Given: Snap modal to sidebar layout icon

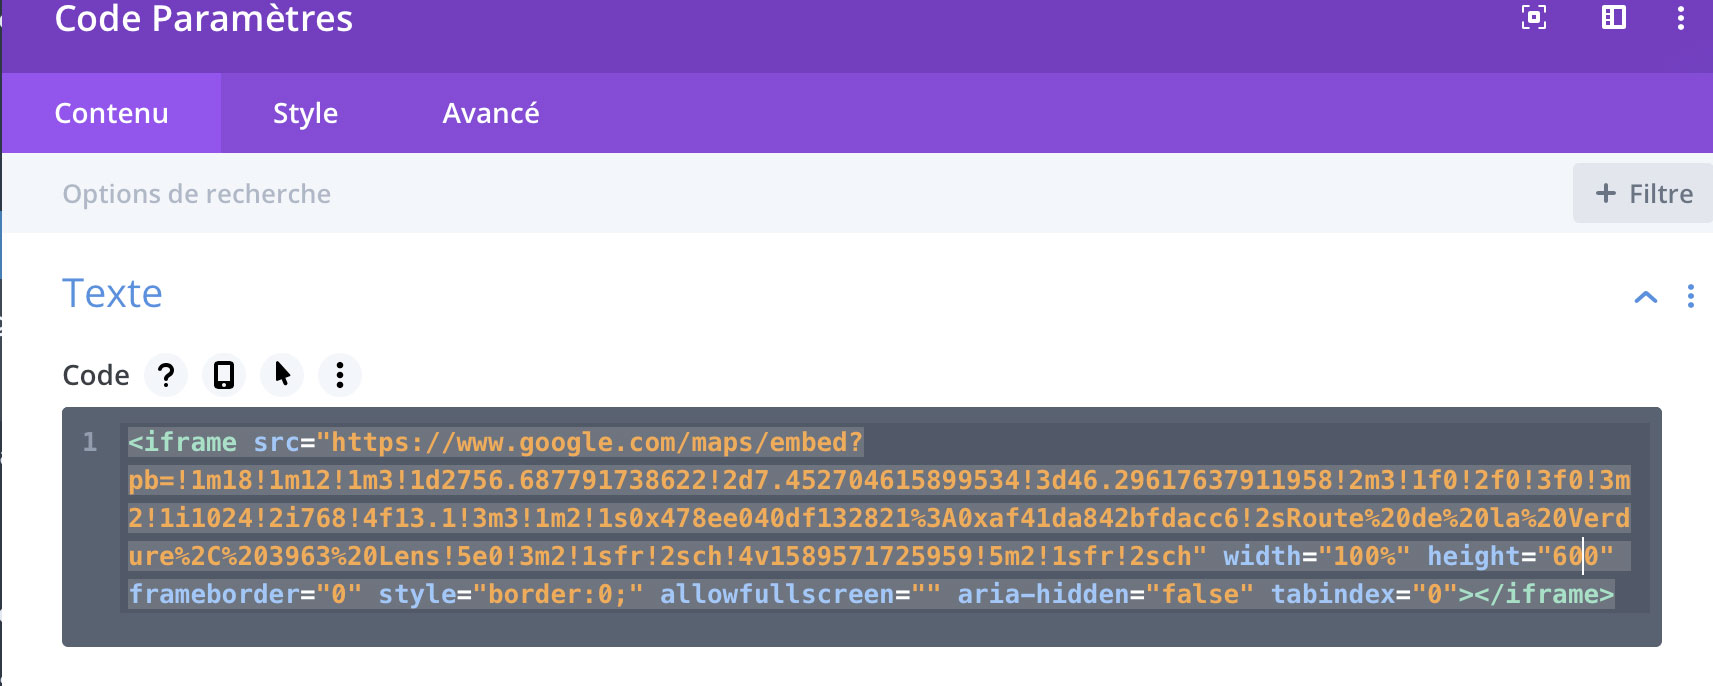Looking at the screenshot, I should pos(1613,17).
